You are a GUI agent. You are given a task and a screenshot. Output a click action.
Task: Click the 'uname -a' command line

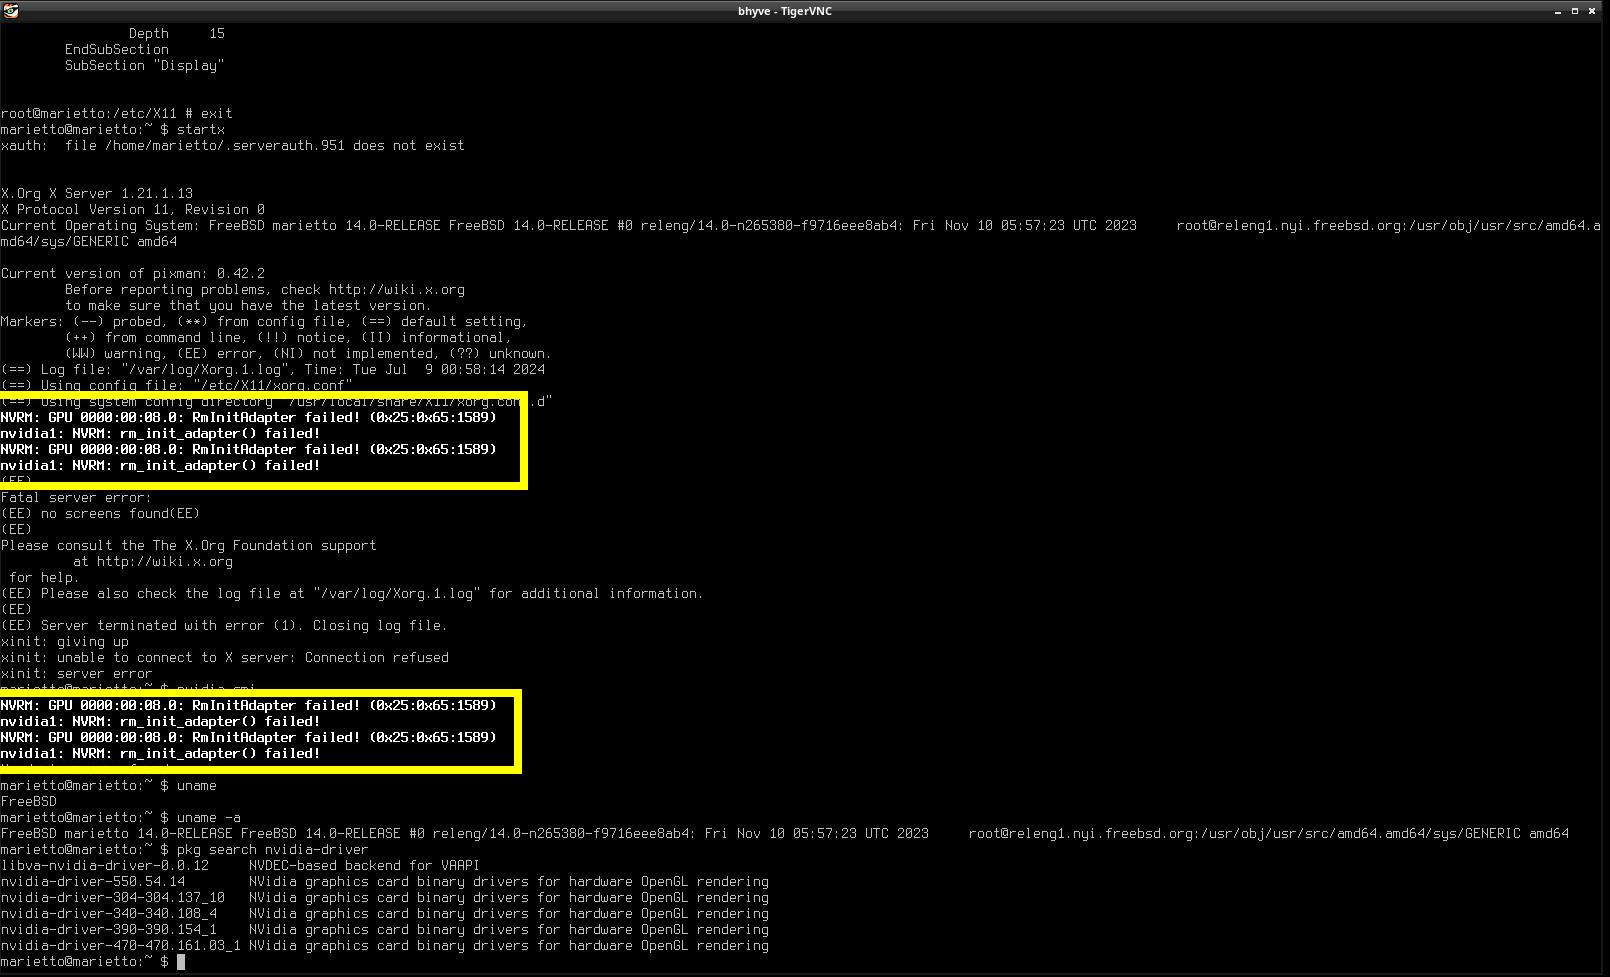tap(121, 818)
